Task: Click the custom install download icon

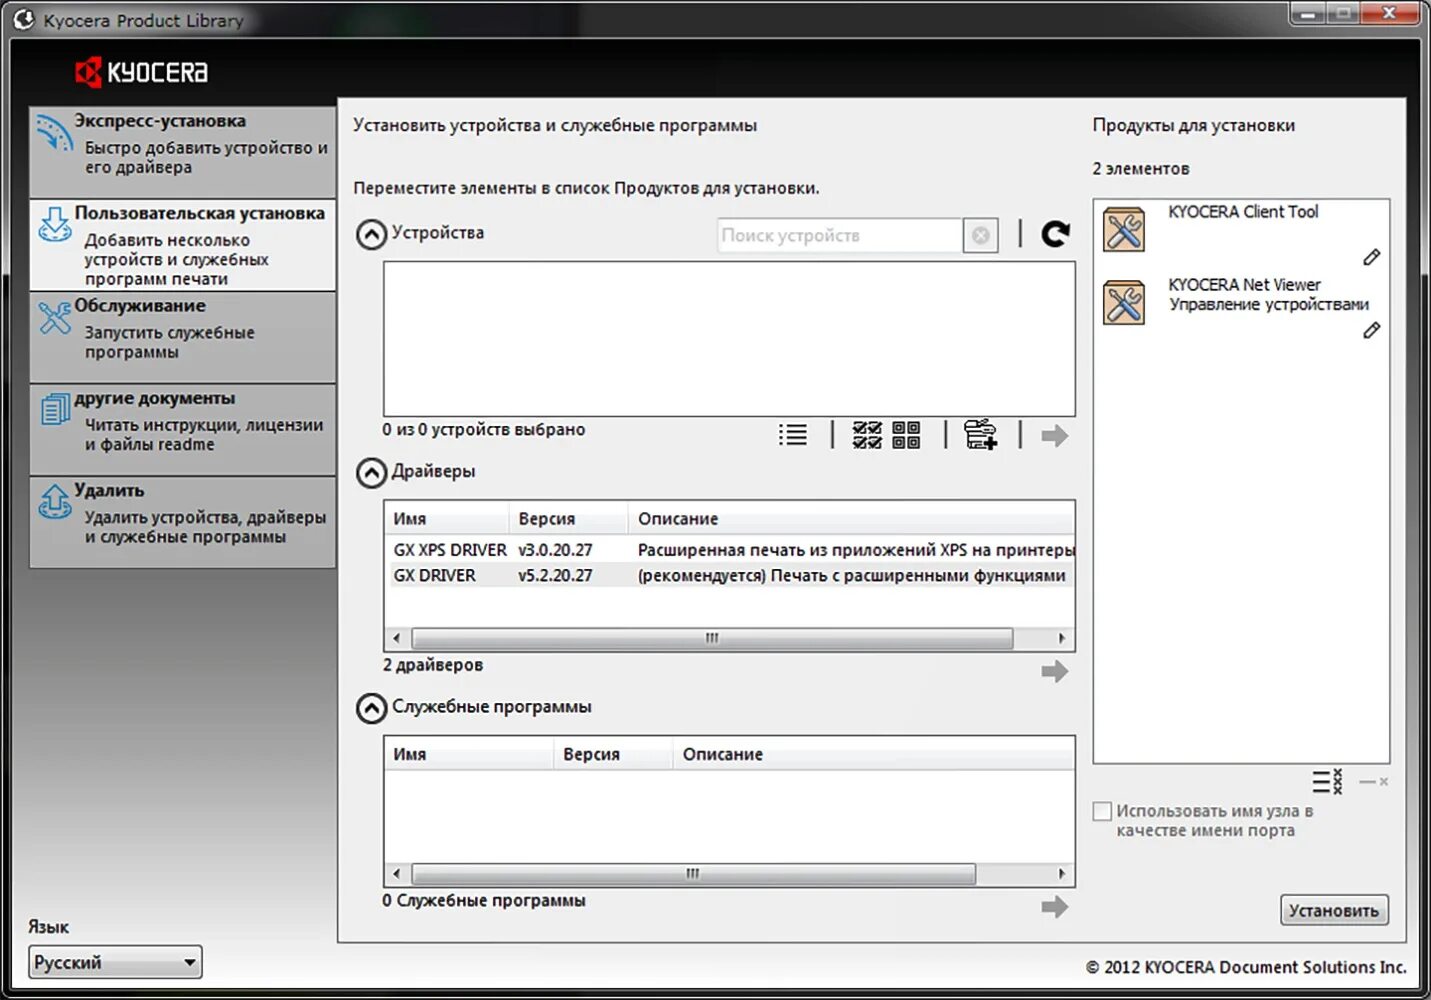Action: pyautogui.click(x=54, y=224)
